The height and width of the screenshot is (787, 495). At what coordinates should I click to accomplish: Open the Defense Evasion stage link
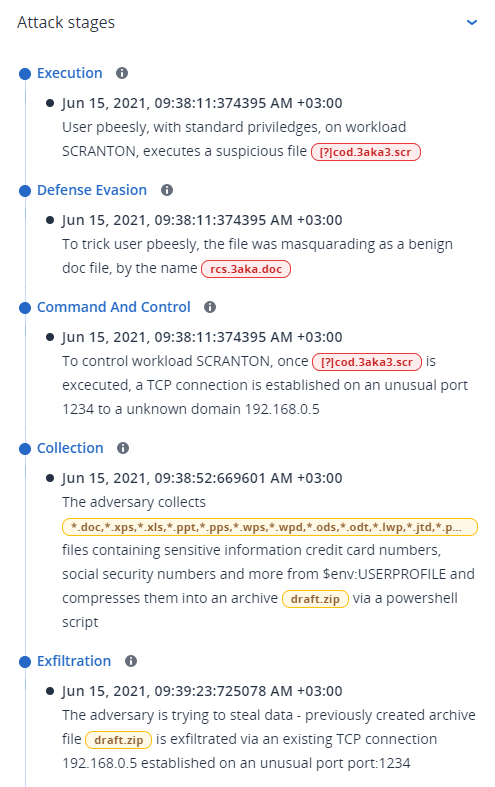92,190
